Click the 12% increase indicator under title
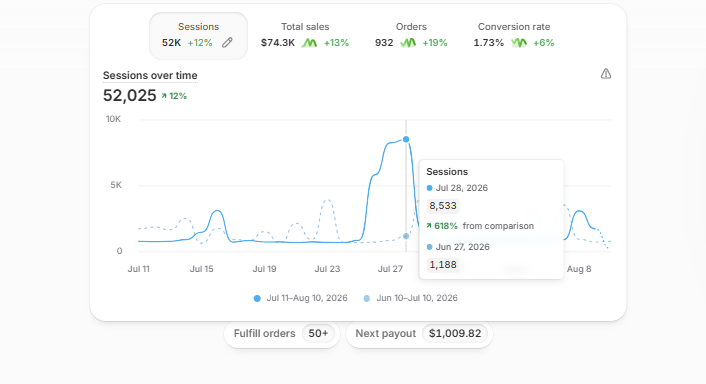This screenshot has height=384, width=706. tap(174, 96)
